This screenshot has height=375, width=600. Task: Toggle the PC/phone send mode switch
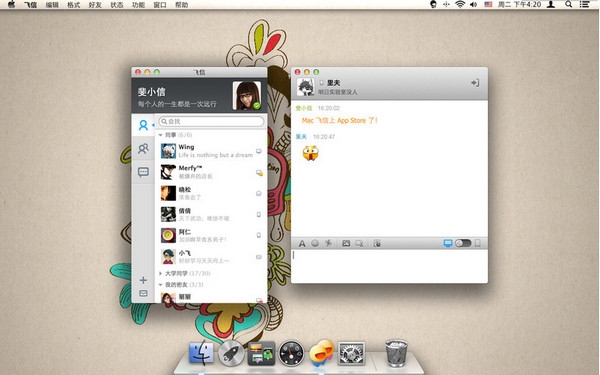(x=463, y=243)
